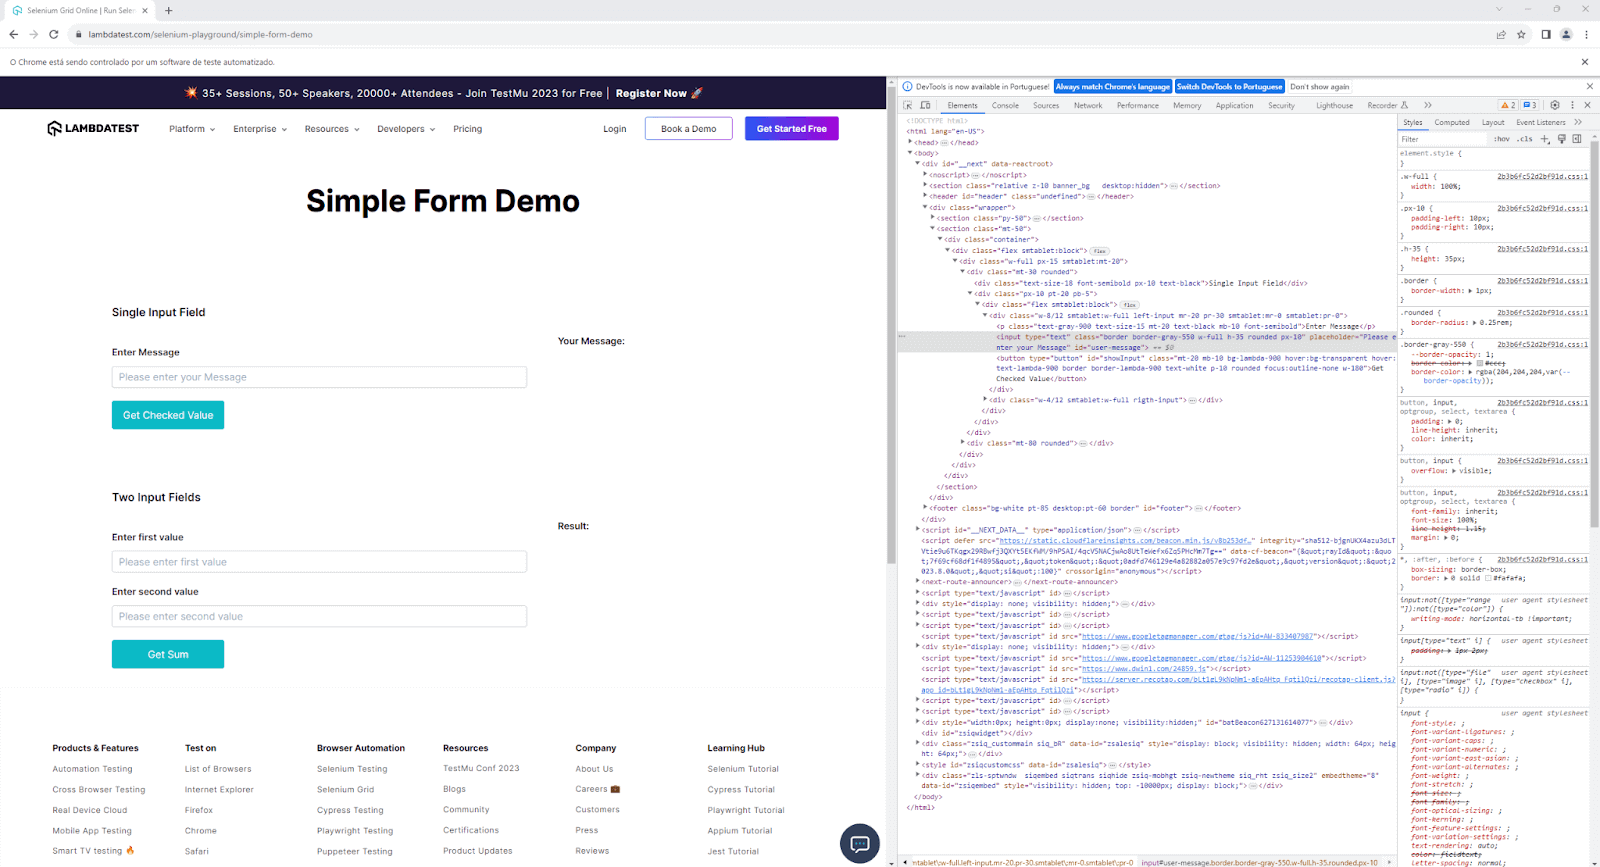Show more Styles sidebar tabs

pyautogui.click(x=1578, y=122)
